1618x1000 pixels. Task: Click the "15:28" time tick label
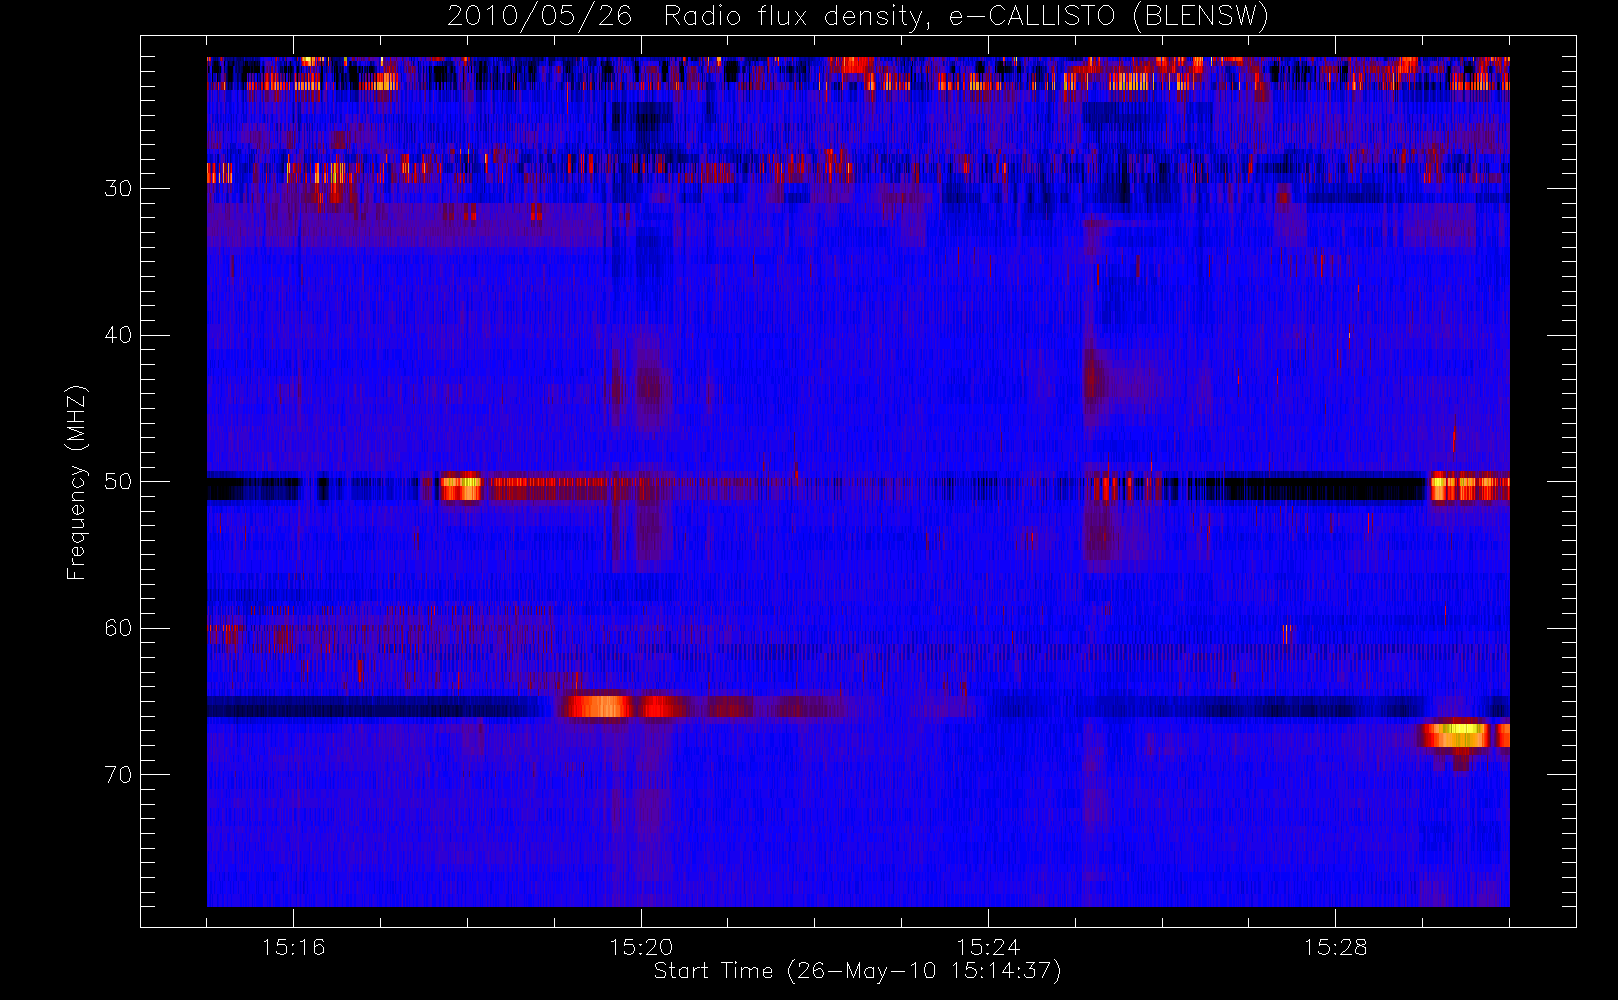coord(1335,947)
